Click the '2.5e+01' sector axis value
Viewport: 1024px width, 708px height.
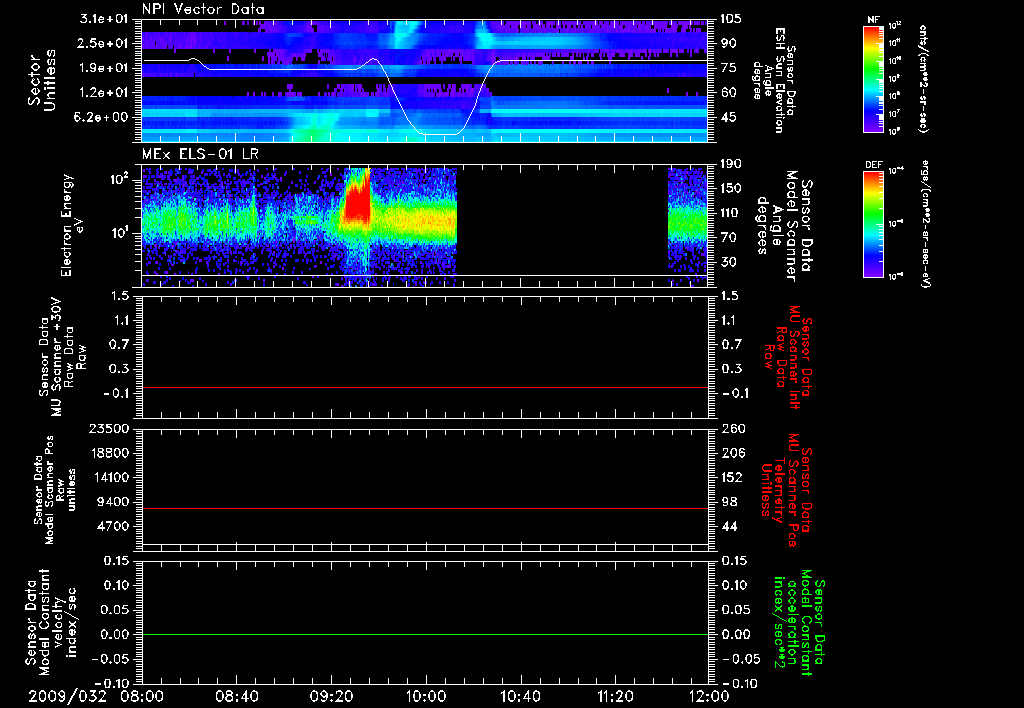[103, 43]
